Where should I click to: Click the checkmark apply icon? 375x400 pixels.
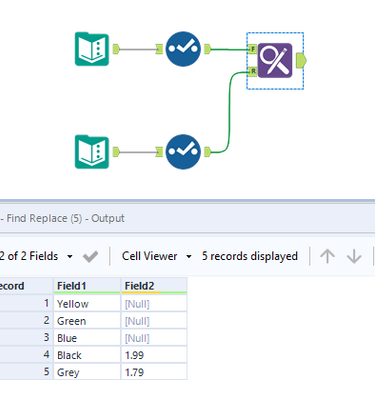(90, 256)
